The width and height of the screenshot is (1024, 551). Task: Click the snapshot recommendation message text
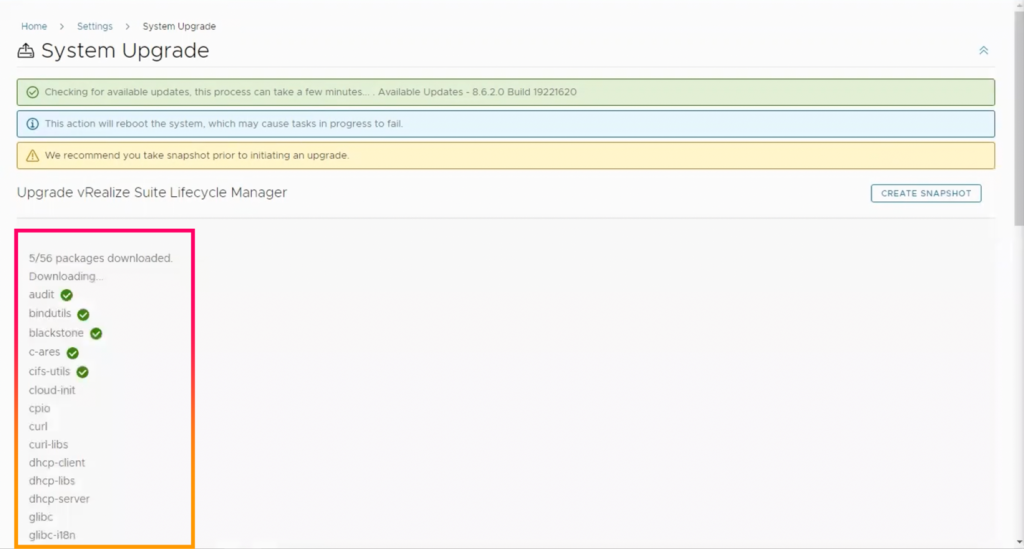click(x=197, y=155)
